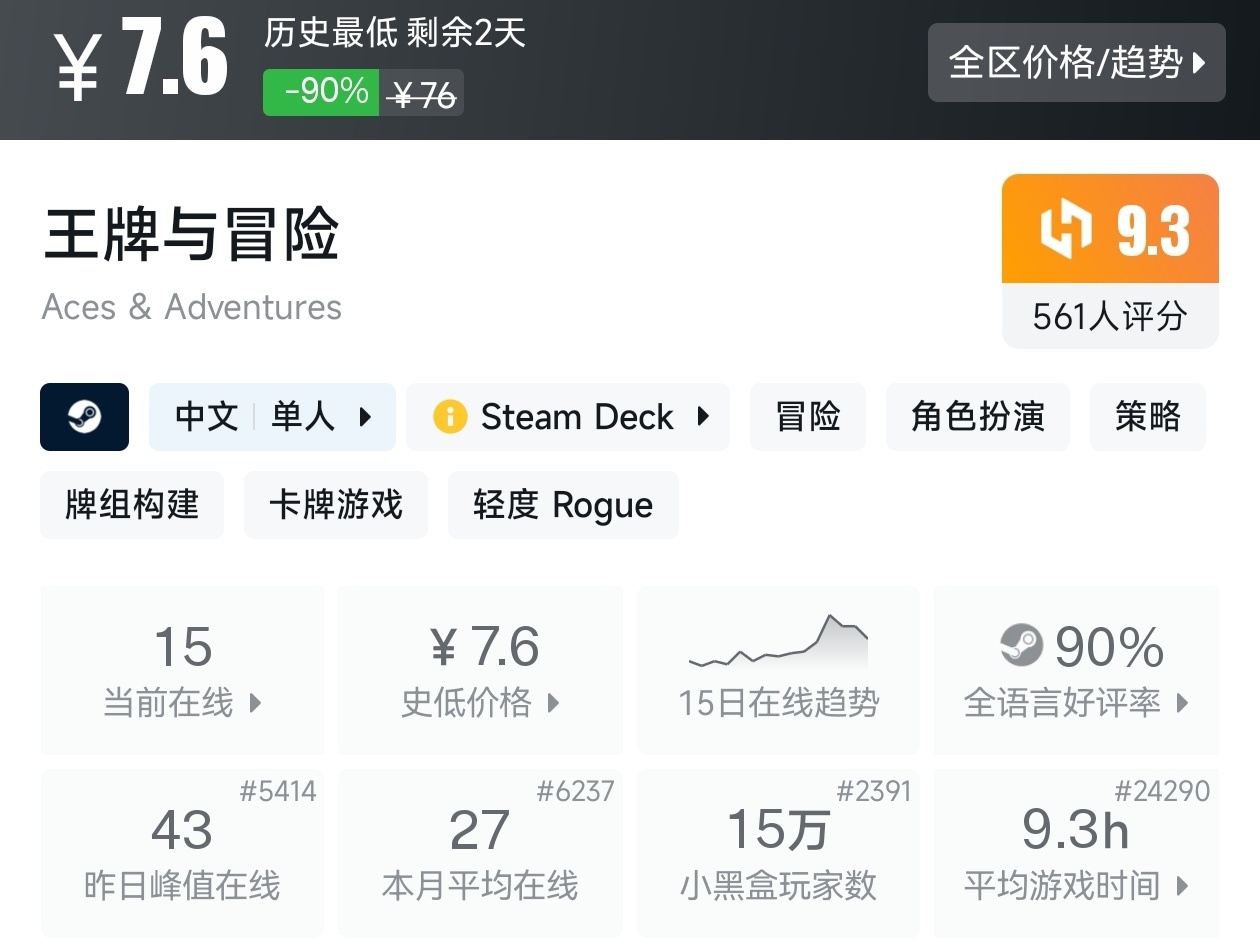Expand the 全语言好评率 review rate arrow
This screenshot has height=944, width=1260.
click(1183, 703)
